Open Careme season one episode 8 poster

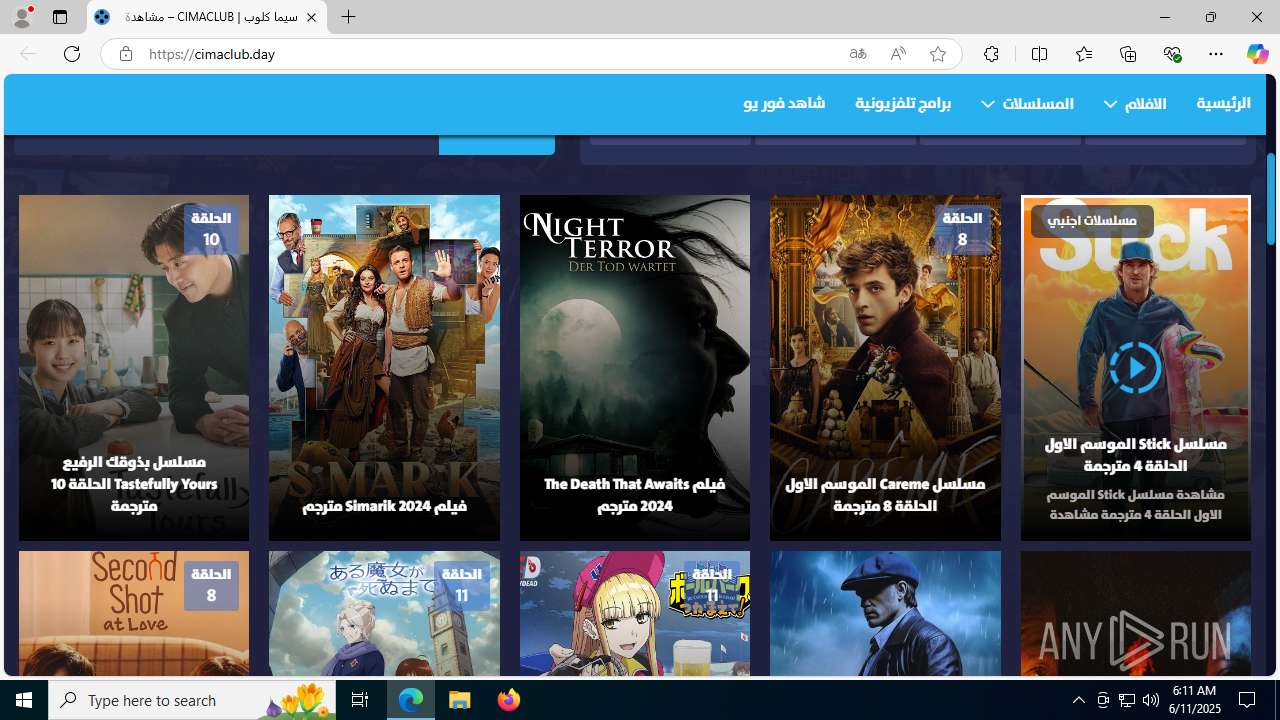pyautogui.click(x=885, y=367)
